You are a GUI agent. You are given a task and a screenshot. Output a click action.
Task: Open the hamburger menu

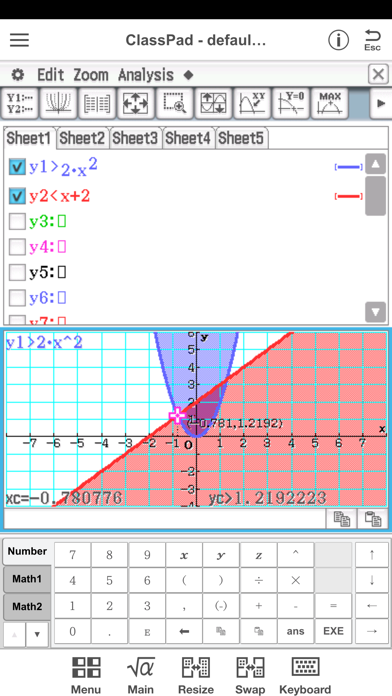pos(20,40)
